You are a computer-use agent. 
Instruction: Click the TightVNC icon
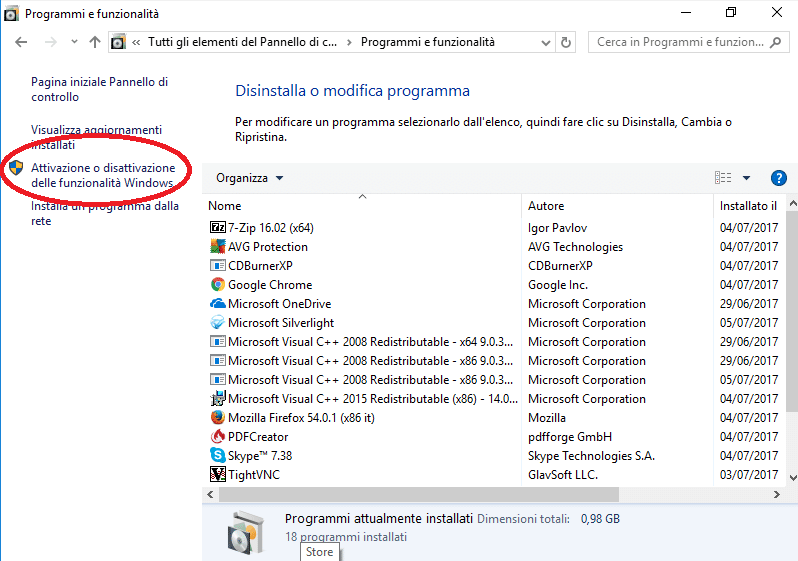[x=218, y=474]
